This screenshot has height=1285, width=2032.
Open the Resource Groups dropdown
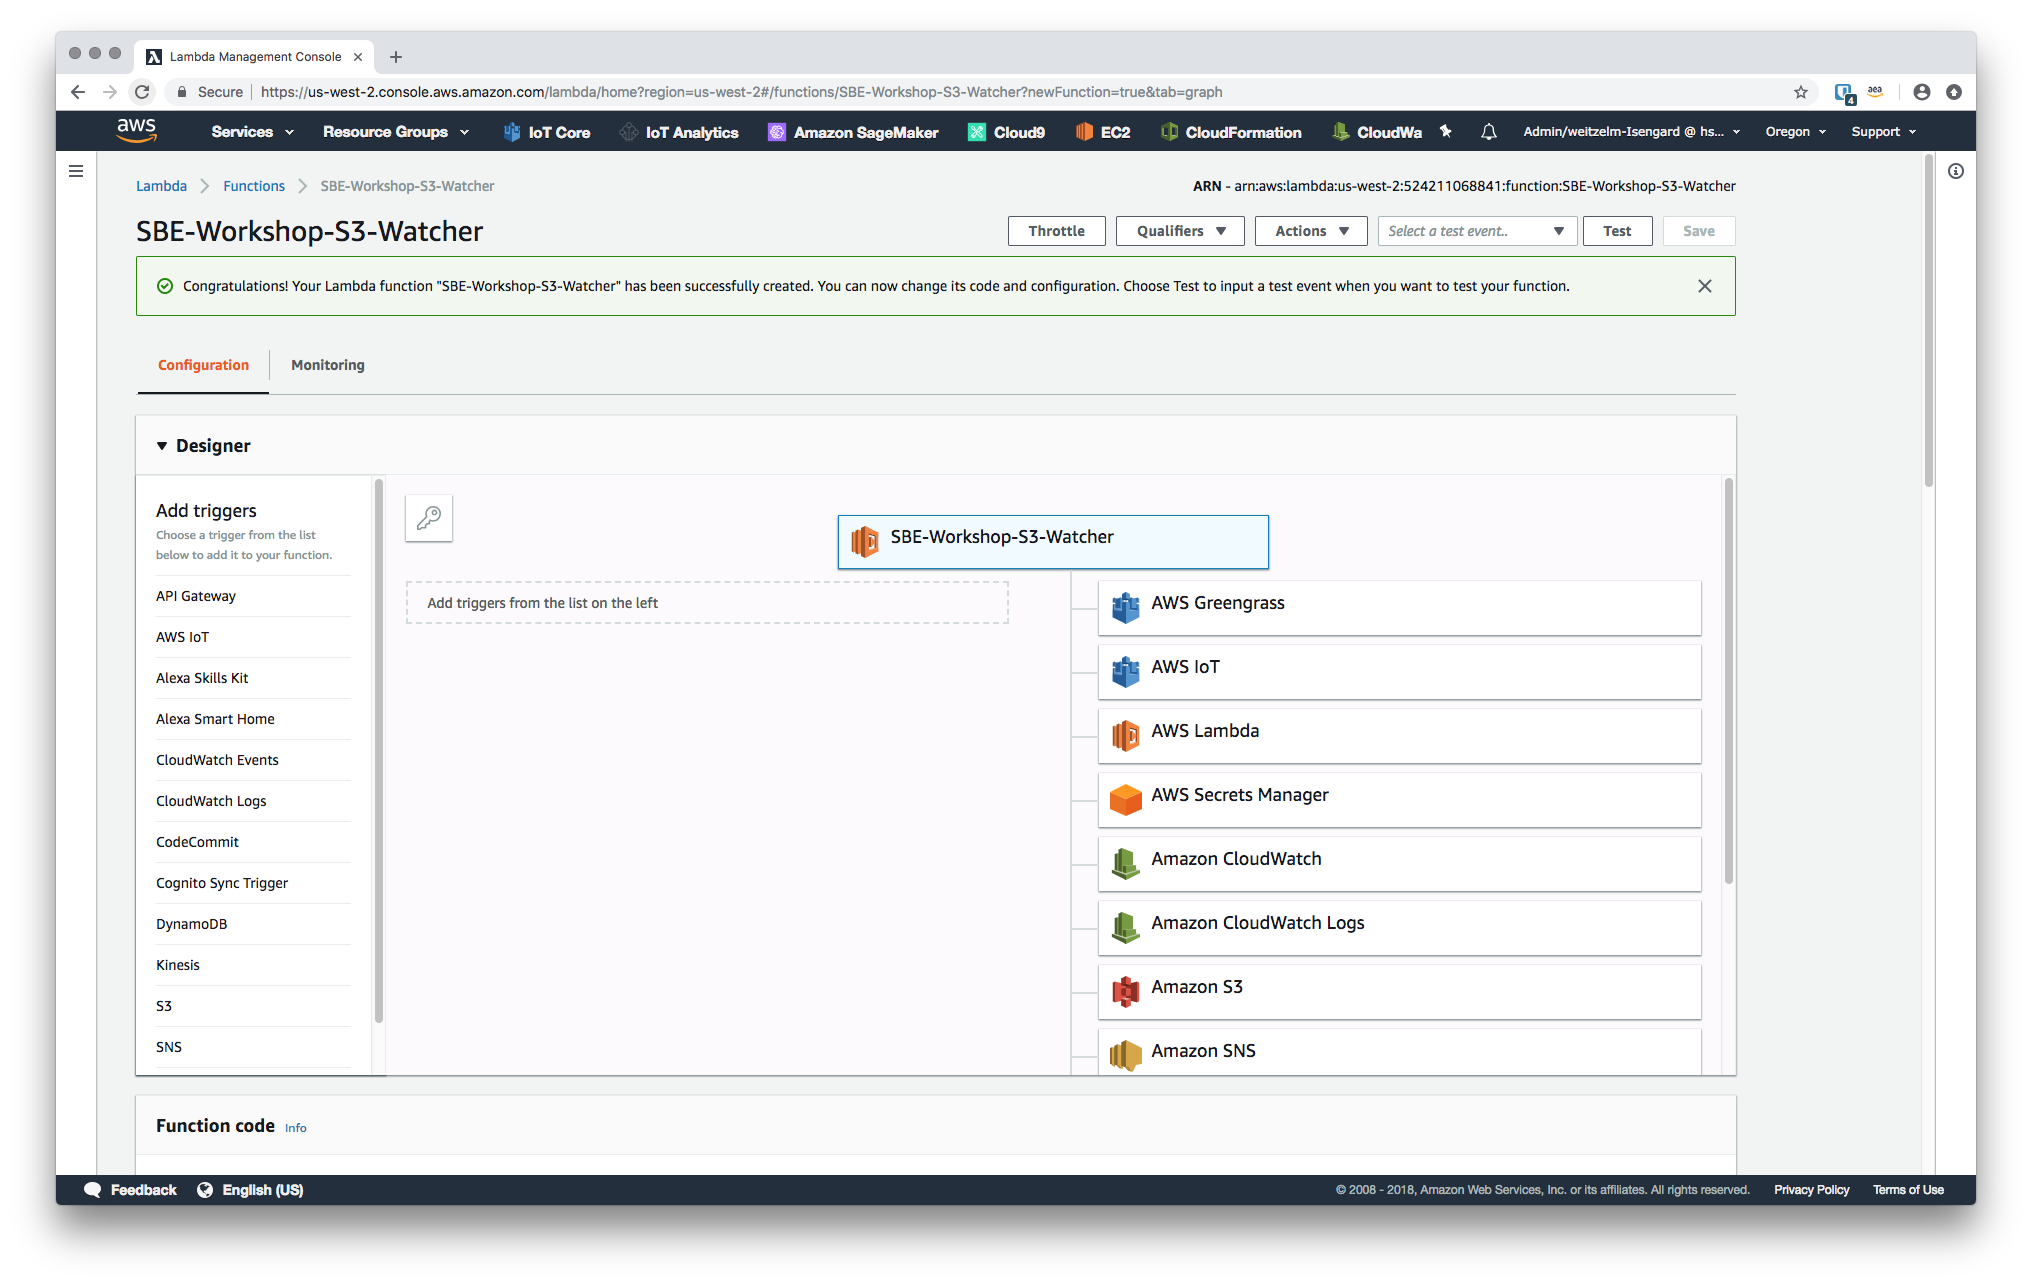tap(396, 132)
